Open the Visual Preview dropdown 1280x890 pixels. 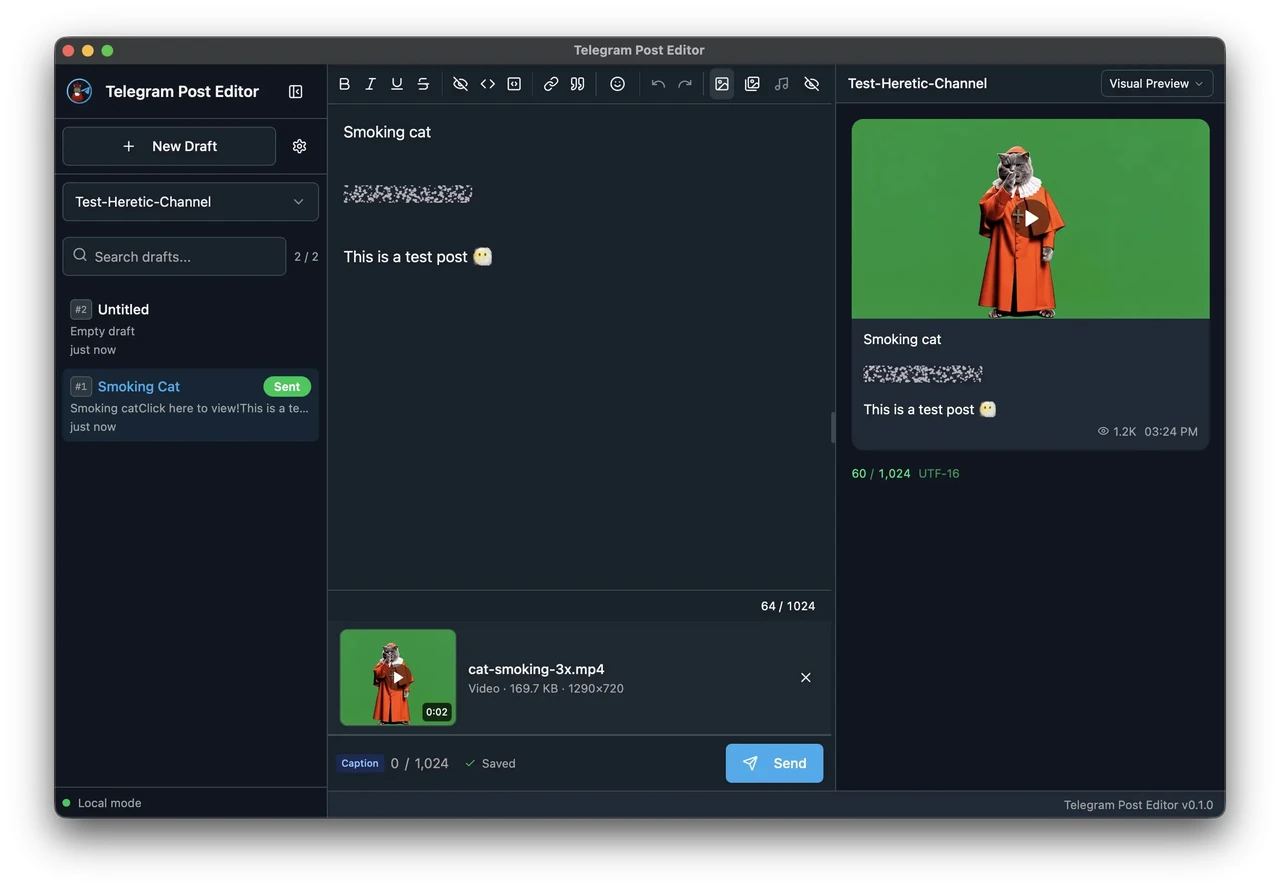[1157, 84]
